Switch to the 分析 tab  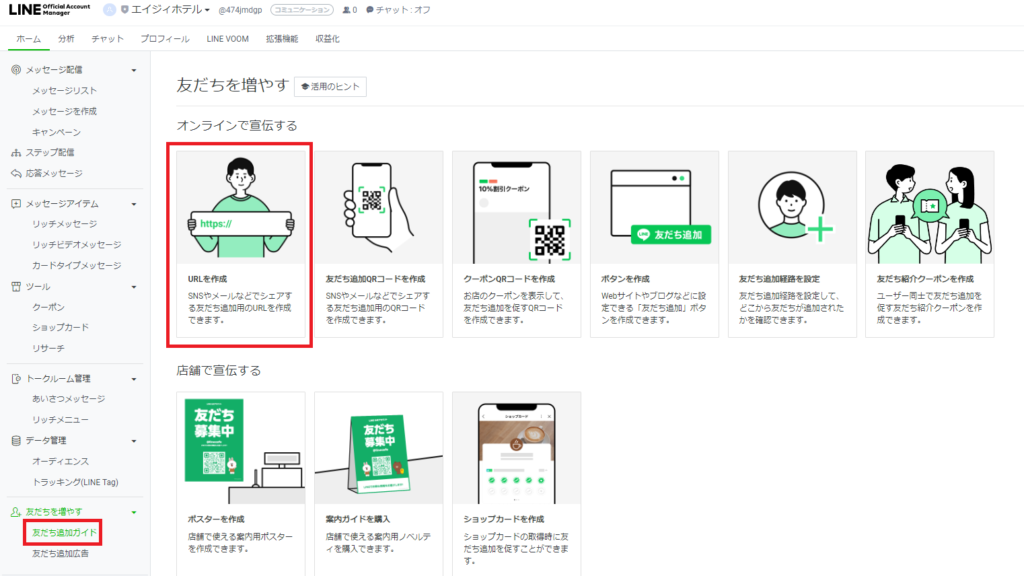click(66, 39)
